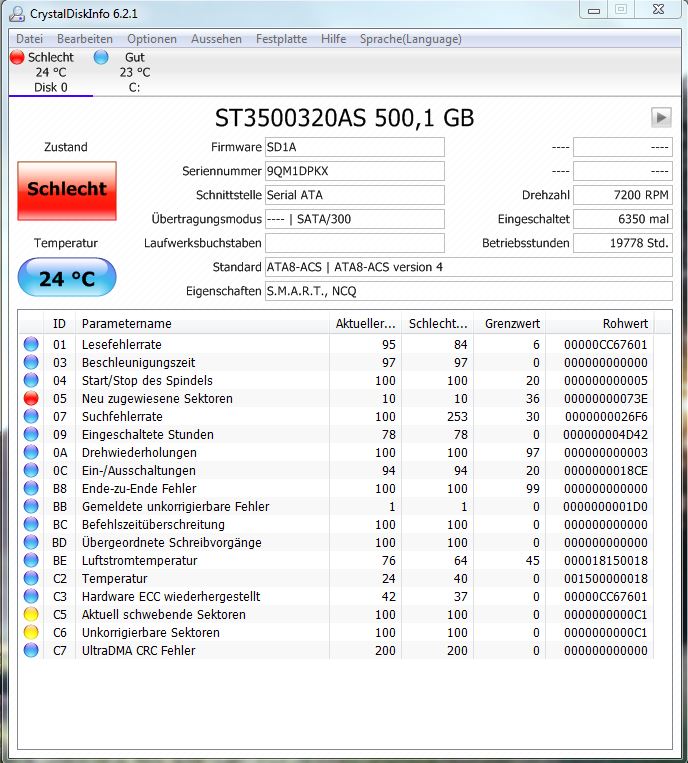Click blue status dot for UltraDMA CRC Fehler
688x763 pixels.
31,650
